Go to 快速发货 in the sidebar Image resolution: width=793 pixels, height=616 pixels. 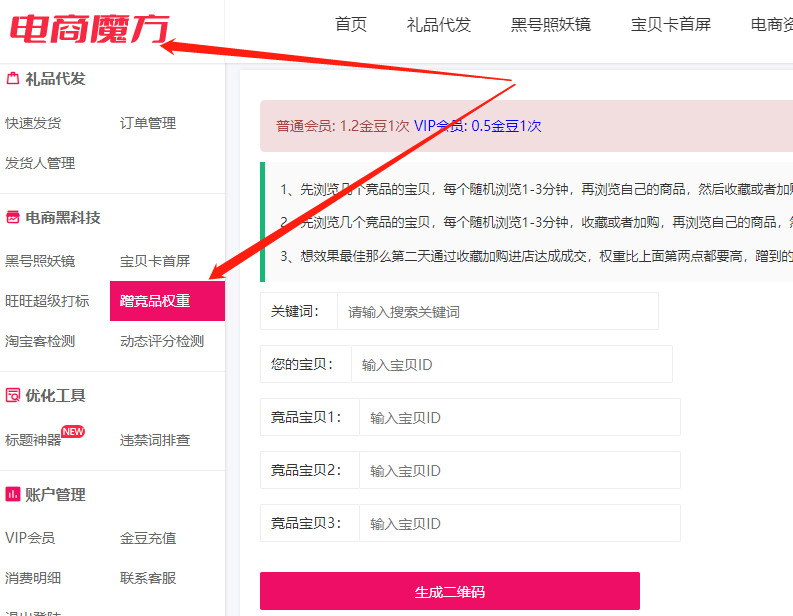(x=33, y=123)
